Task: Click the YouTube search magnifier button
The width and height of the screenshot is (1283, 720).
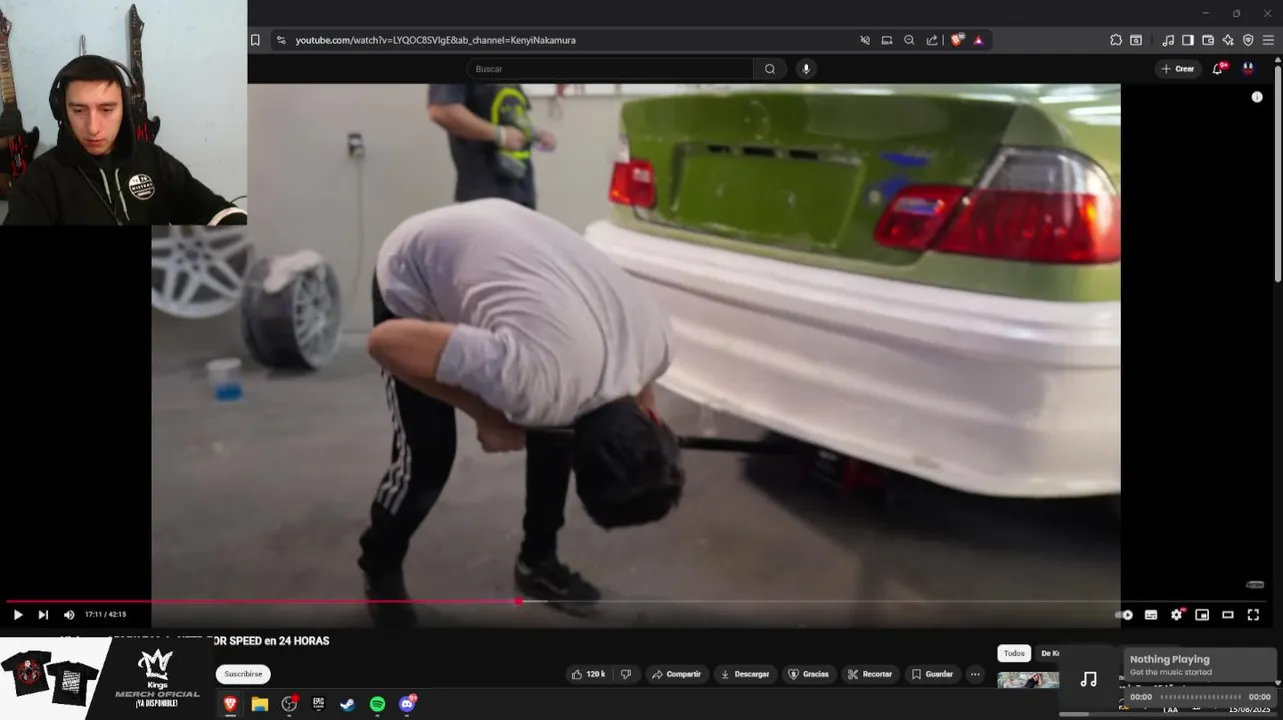Action: [x=770, y=69]
